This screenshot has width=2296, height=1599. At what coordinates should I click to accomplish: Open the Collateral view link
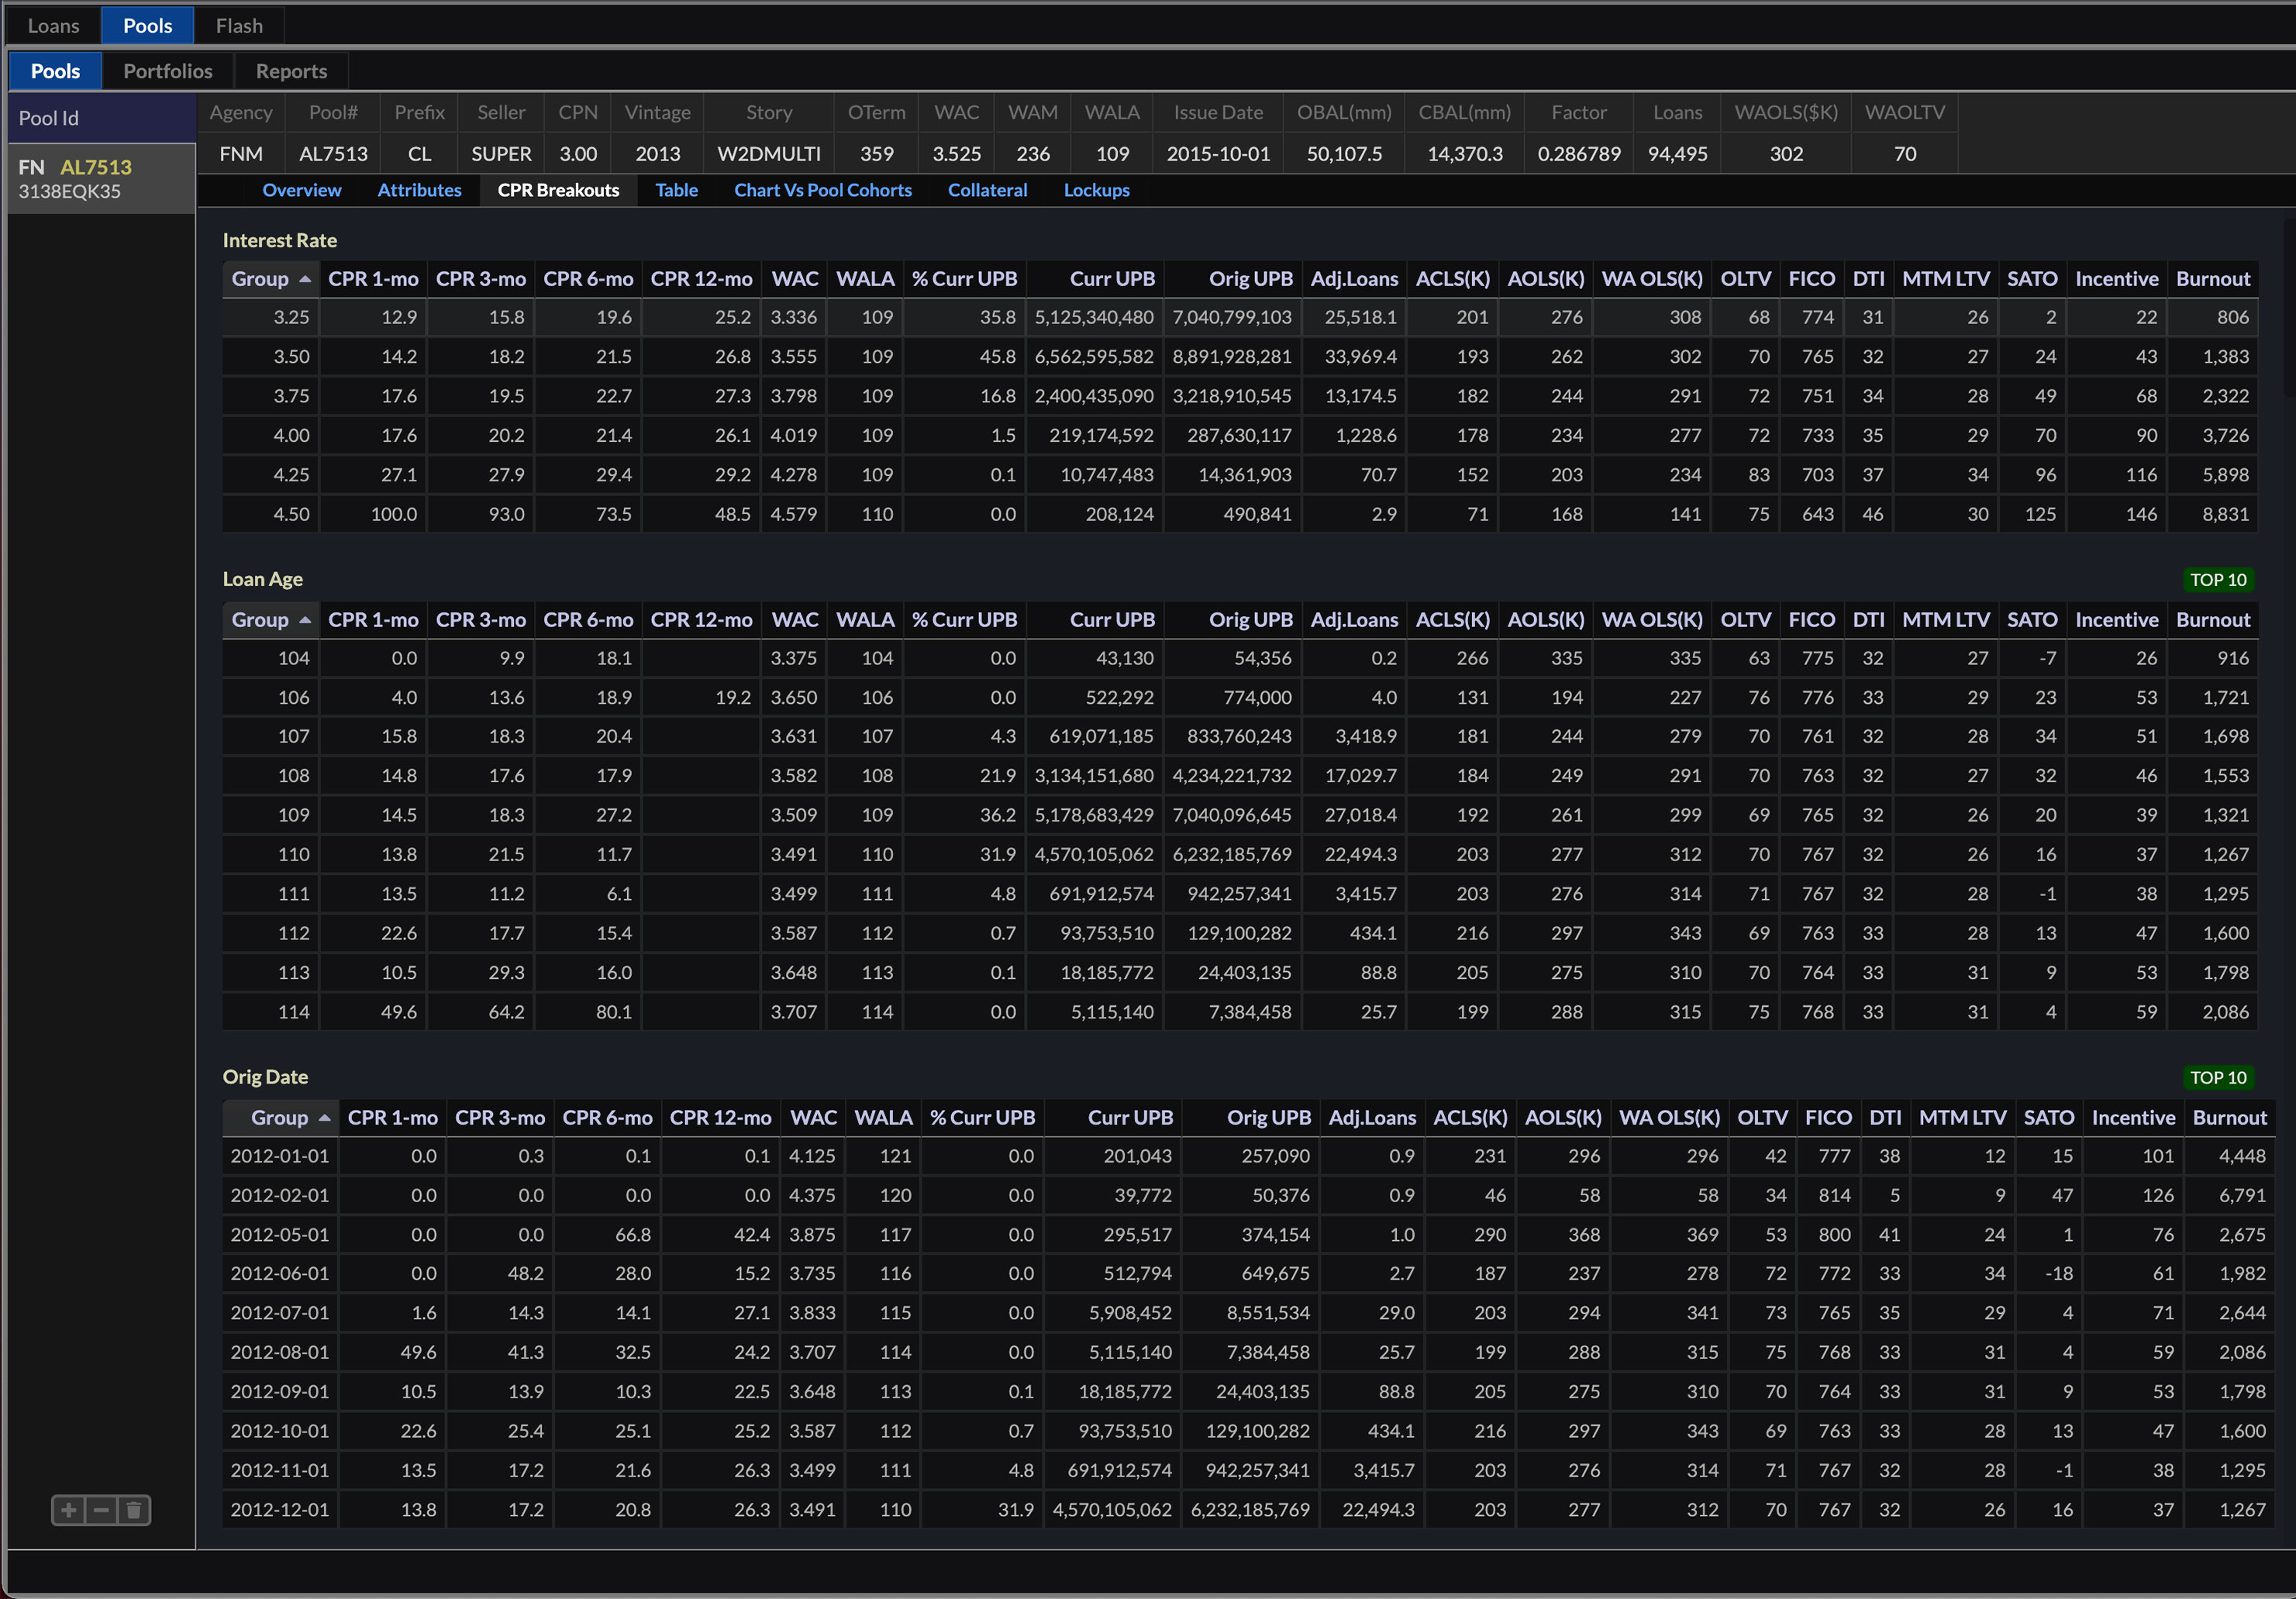987,190
